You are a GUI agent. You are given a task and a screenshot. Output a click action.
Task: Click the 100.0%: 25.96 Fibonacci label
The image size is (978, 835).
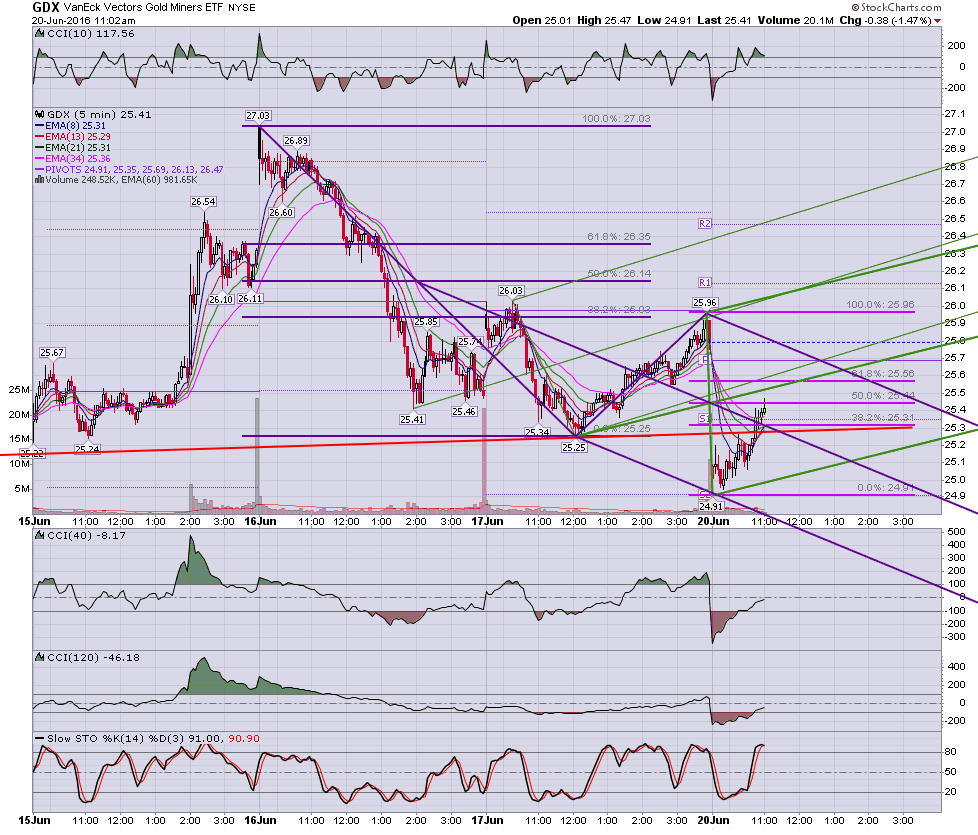(880, 304)
